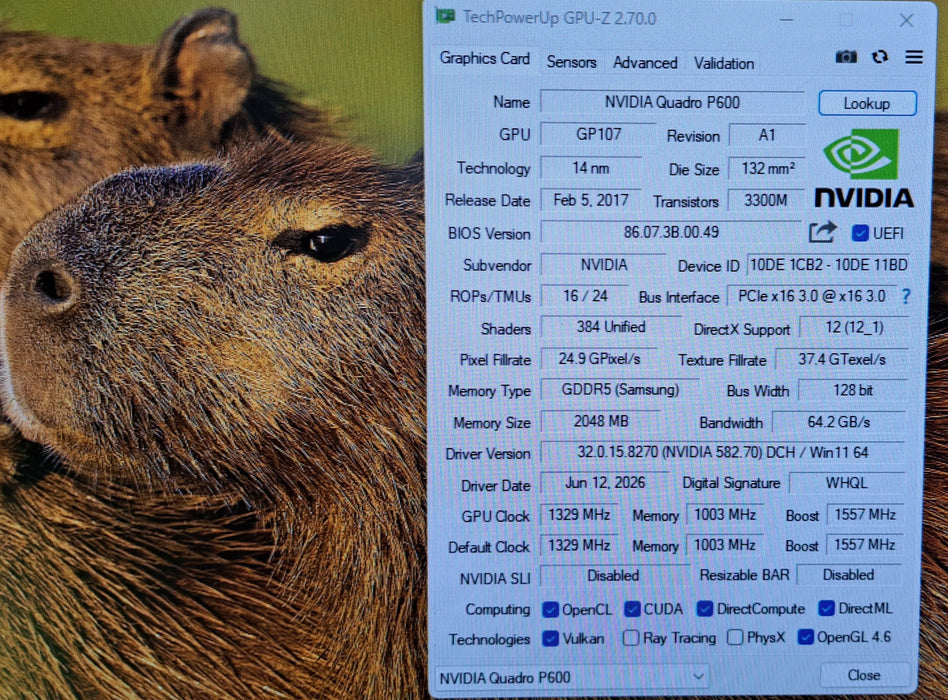948x700 pixels.
Task: Toggle the PhysX checkbox
Action: coord(735,637)
